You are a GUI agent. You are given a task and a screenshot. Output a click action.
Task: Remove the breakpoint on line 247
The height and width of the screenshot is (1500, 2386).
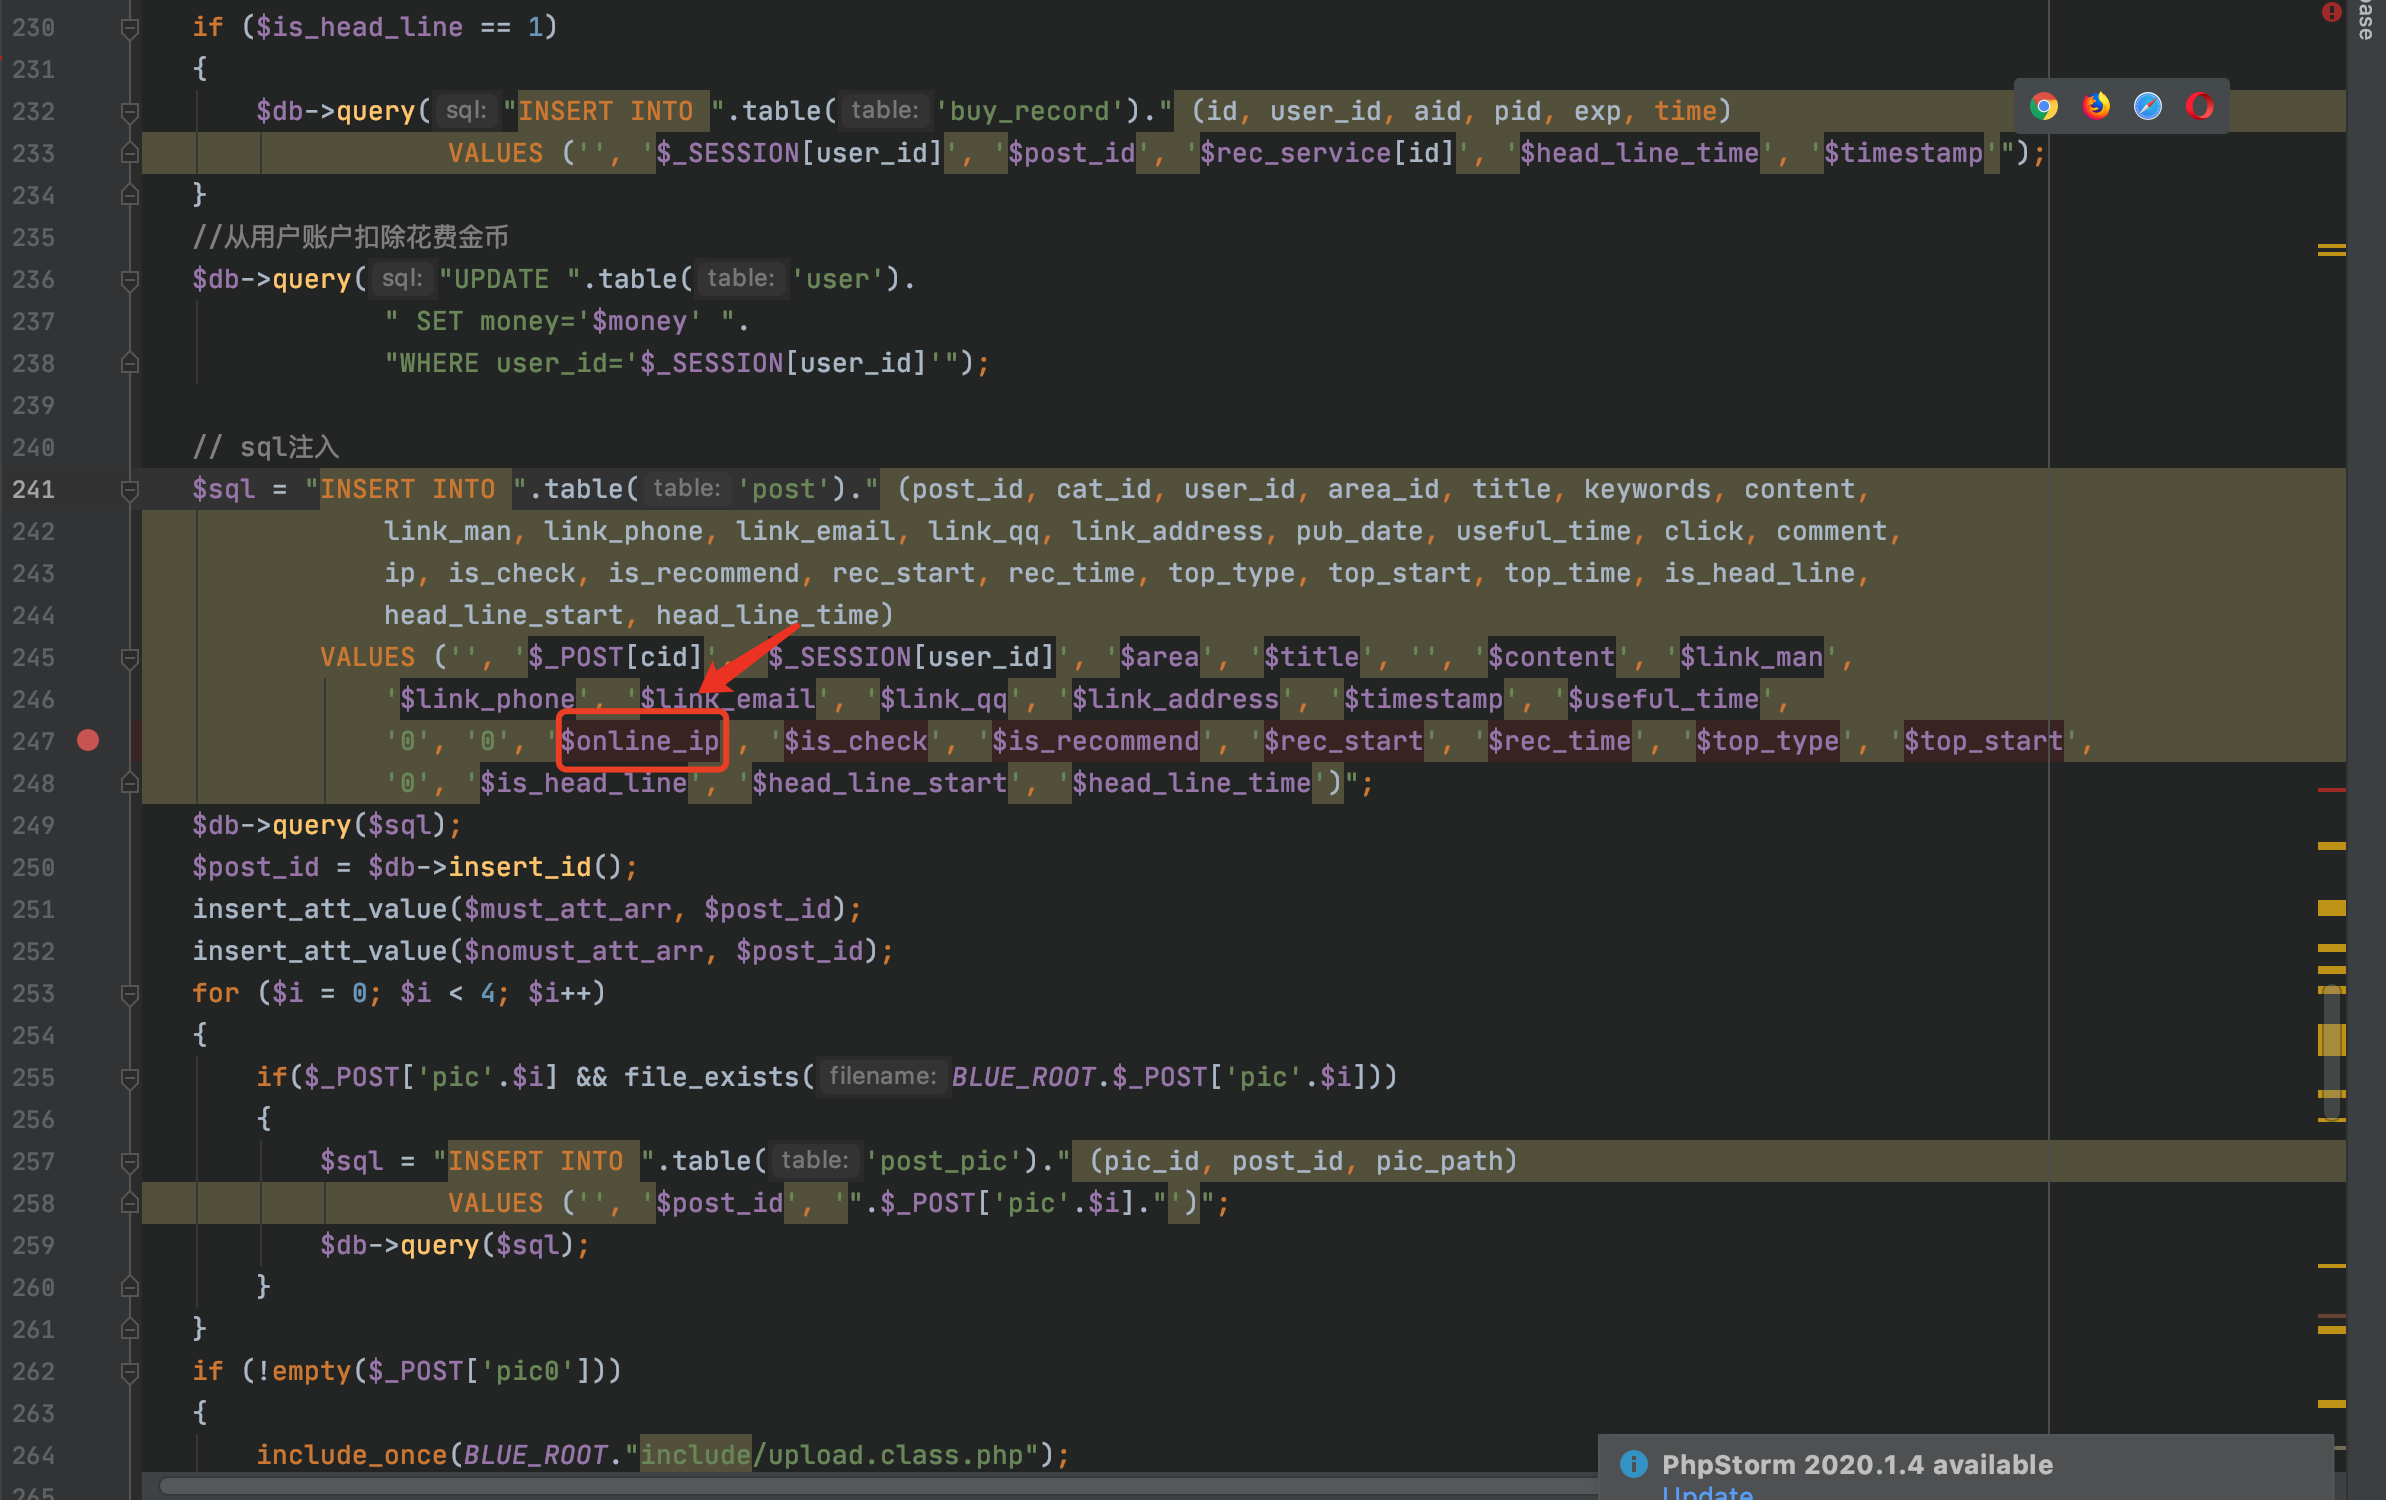pyautogui.click(x=88, y=740)
